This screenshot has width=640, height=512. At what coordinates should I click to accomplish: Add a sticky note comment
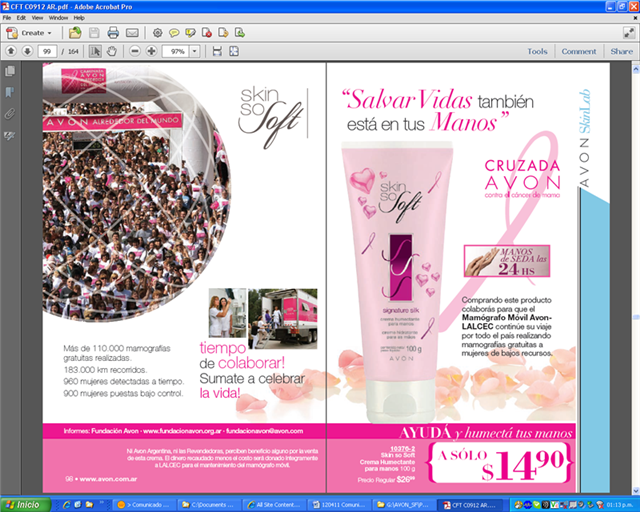click(x=174, y=33)
